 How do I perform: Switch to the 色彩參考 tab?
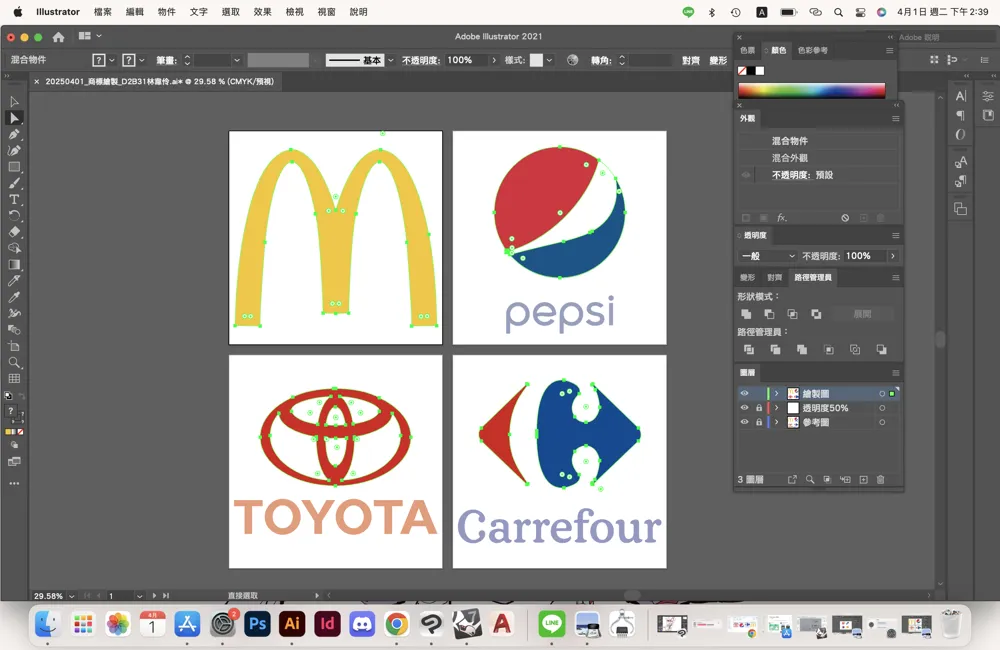(812, 50)
